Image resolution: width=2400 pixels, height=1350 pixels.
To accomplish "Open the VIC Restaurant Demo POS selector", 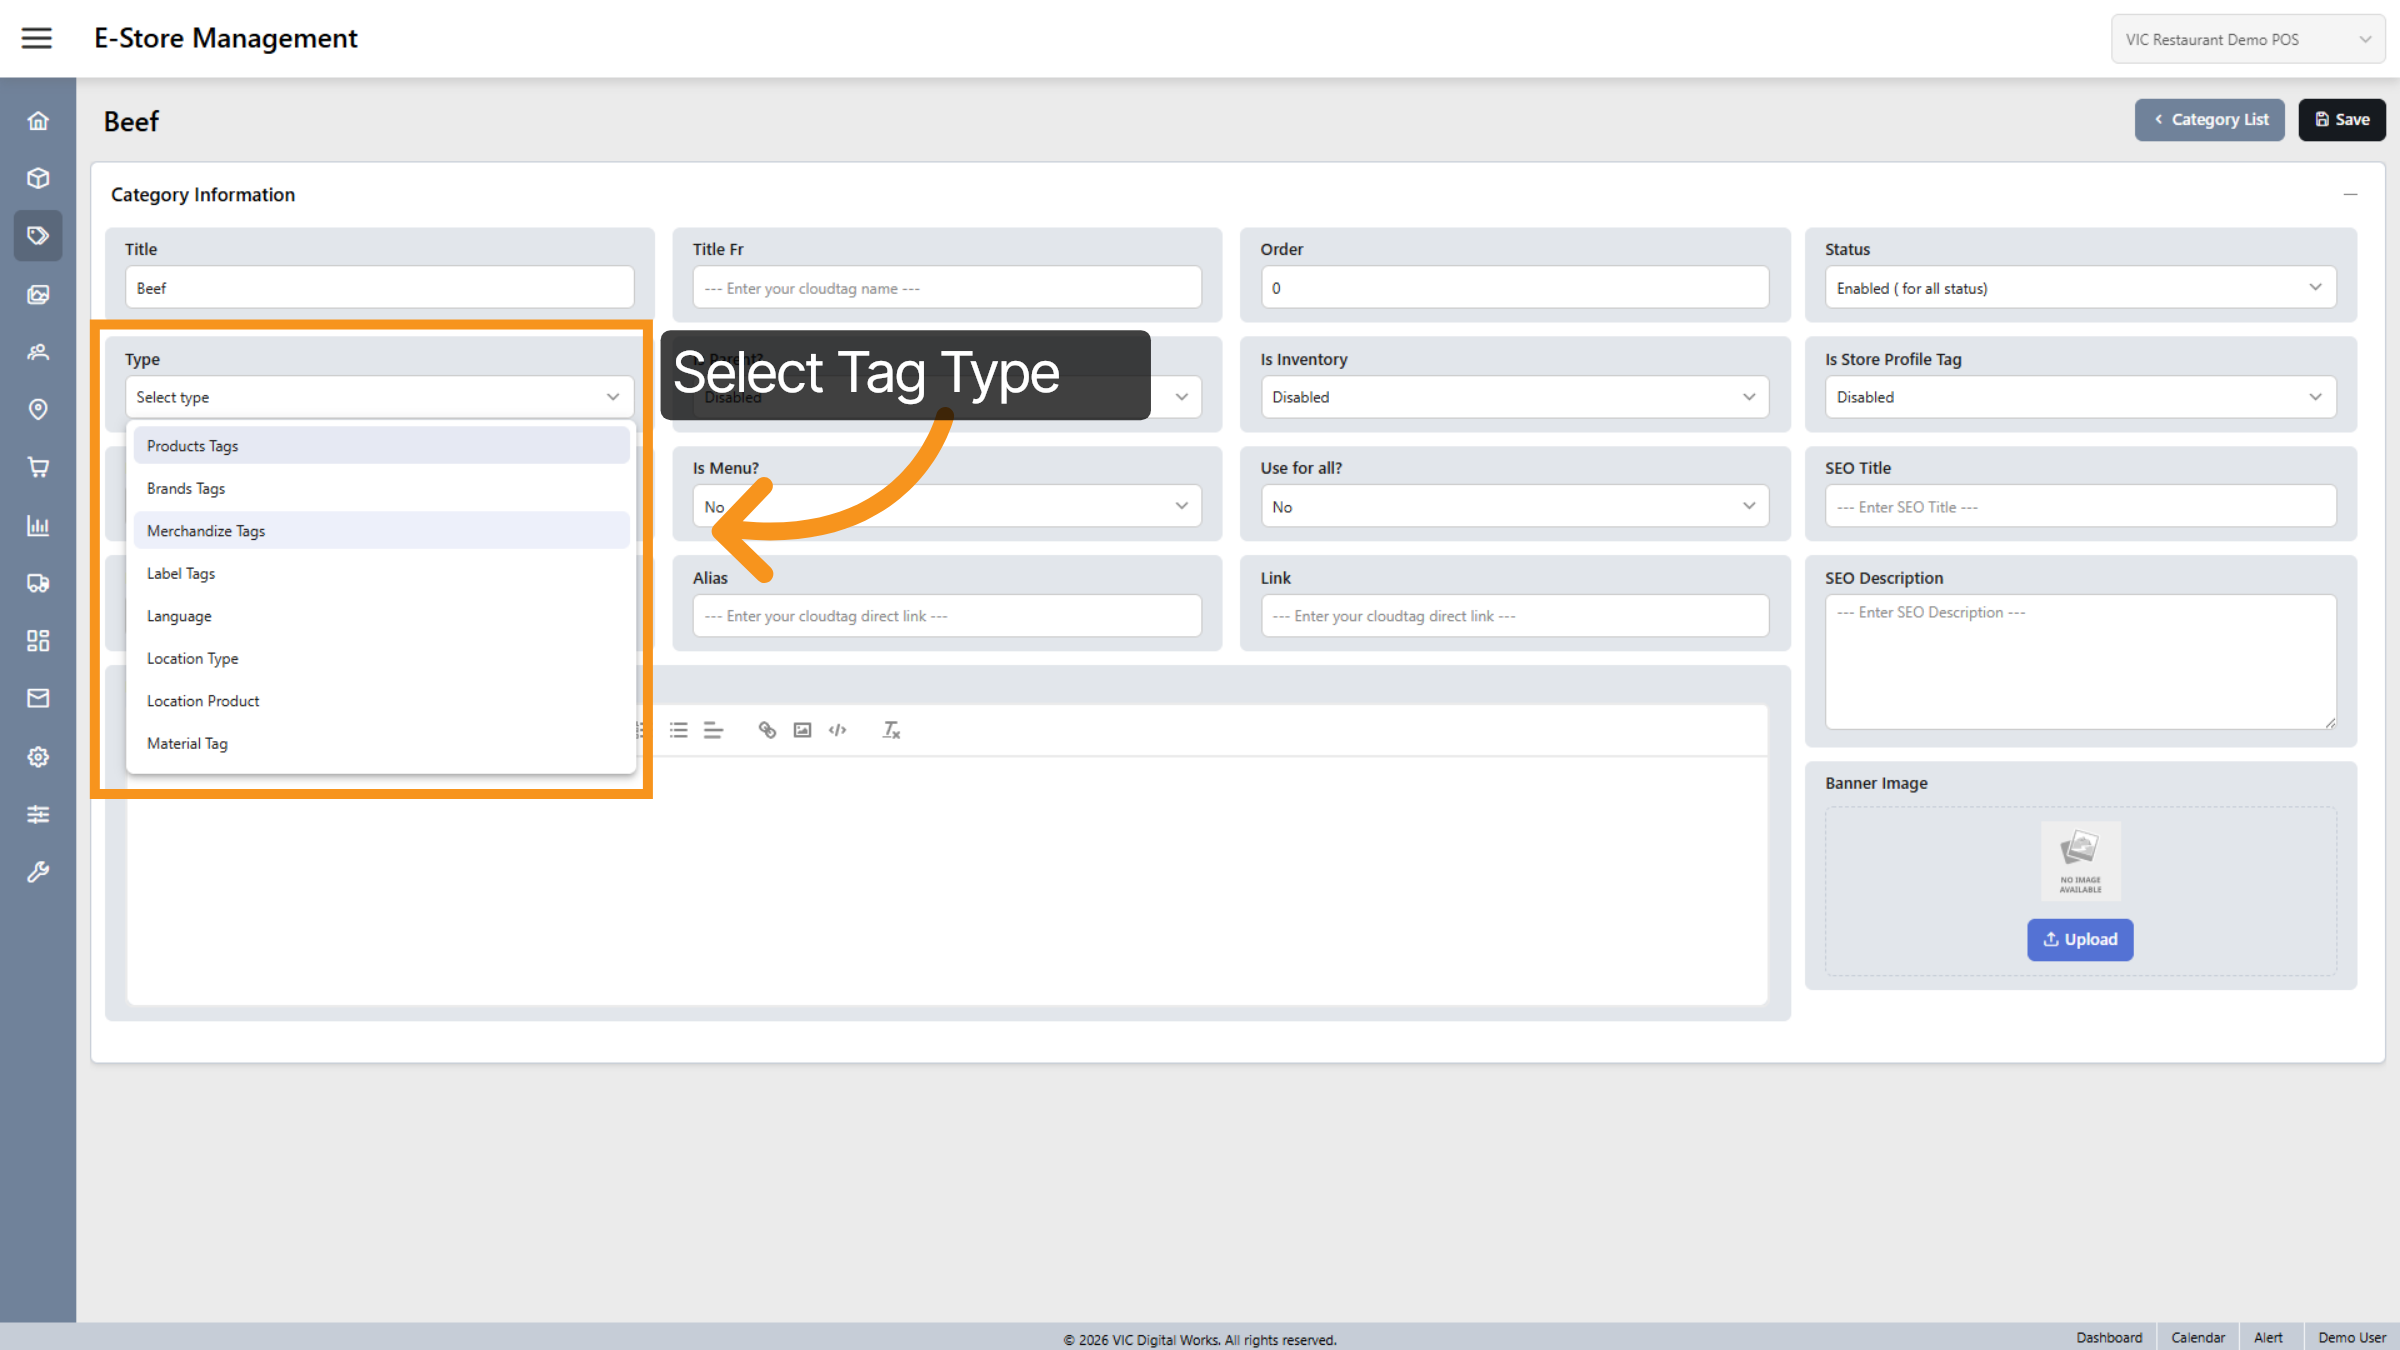I will (x=2247, y=39).
